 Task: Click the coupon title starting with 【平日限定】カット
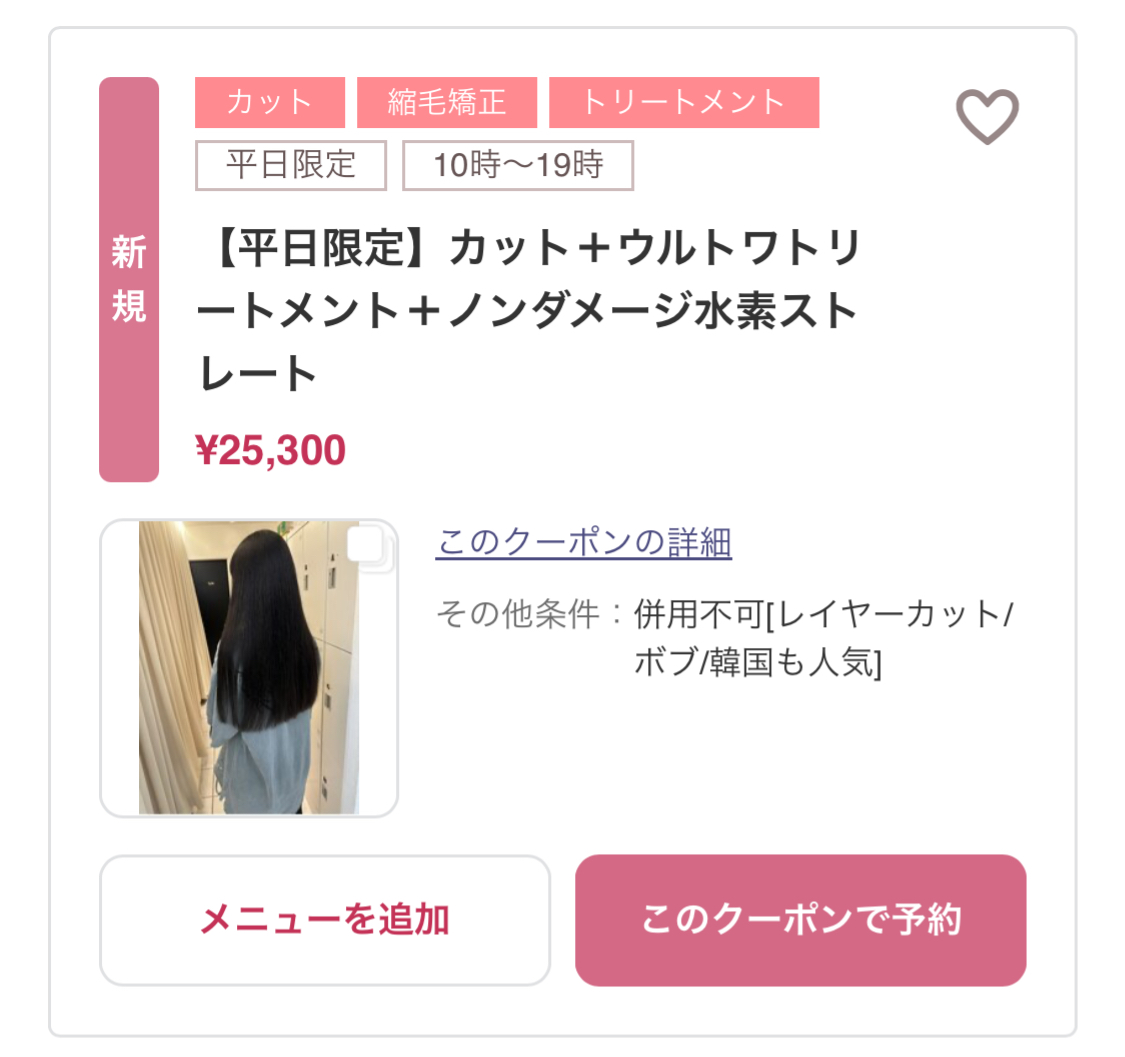point(529,310)
